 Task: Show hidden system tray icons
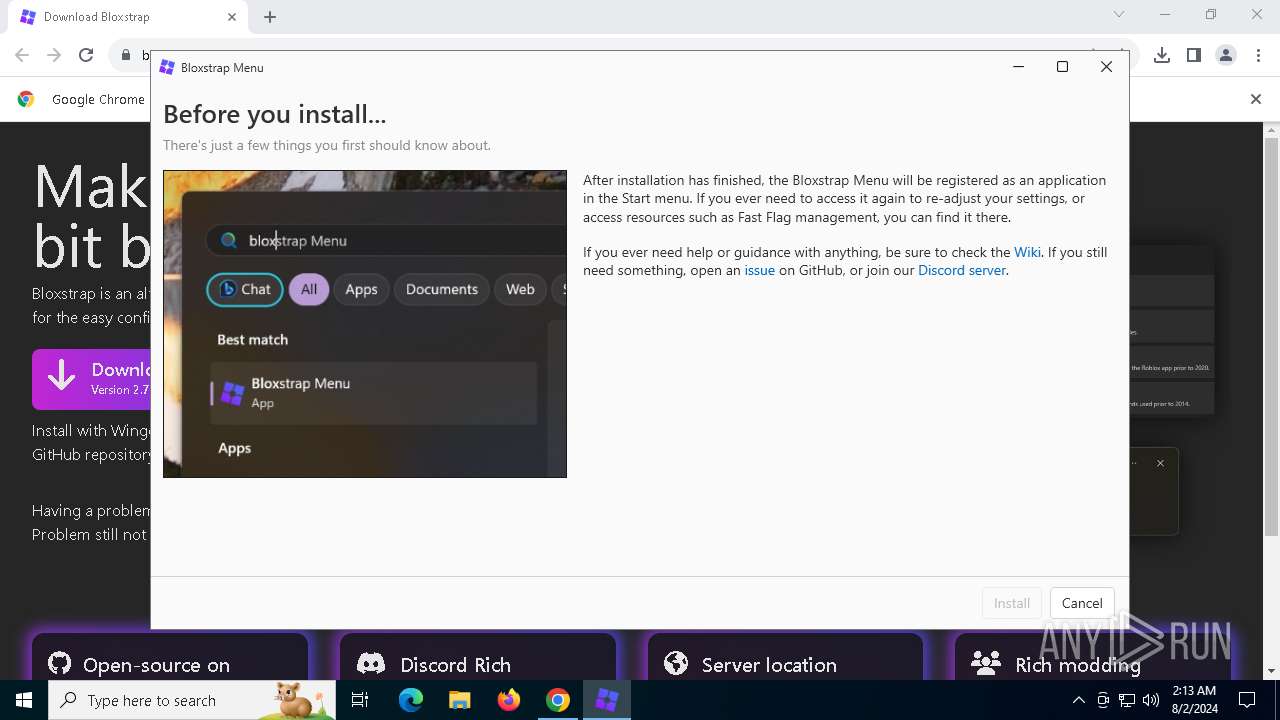coord(1078,700)
